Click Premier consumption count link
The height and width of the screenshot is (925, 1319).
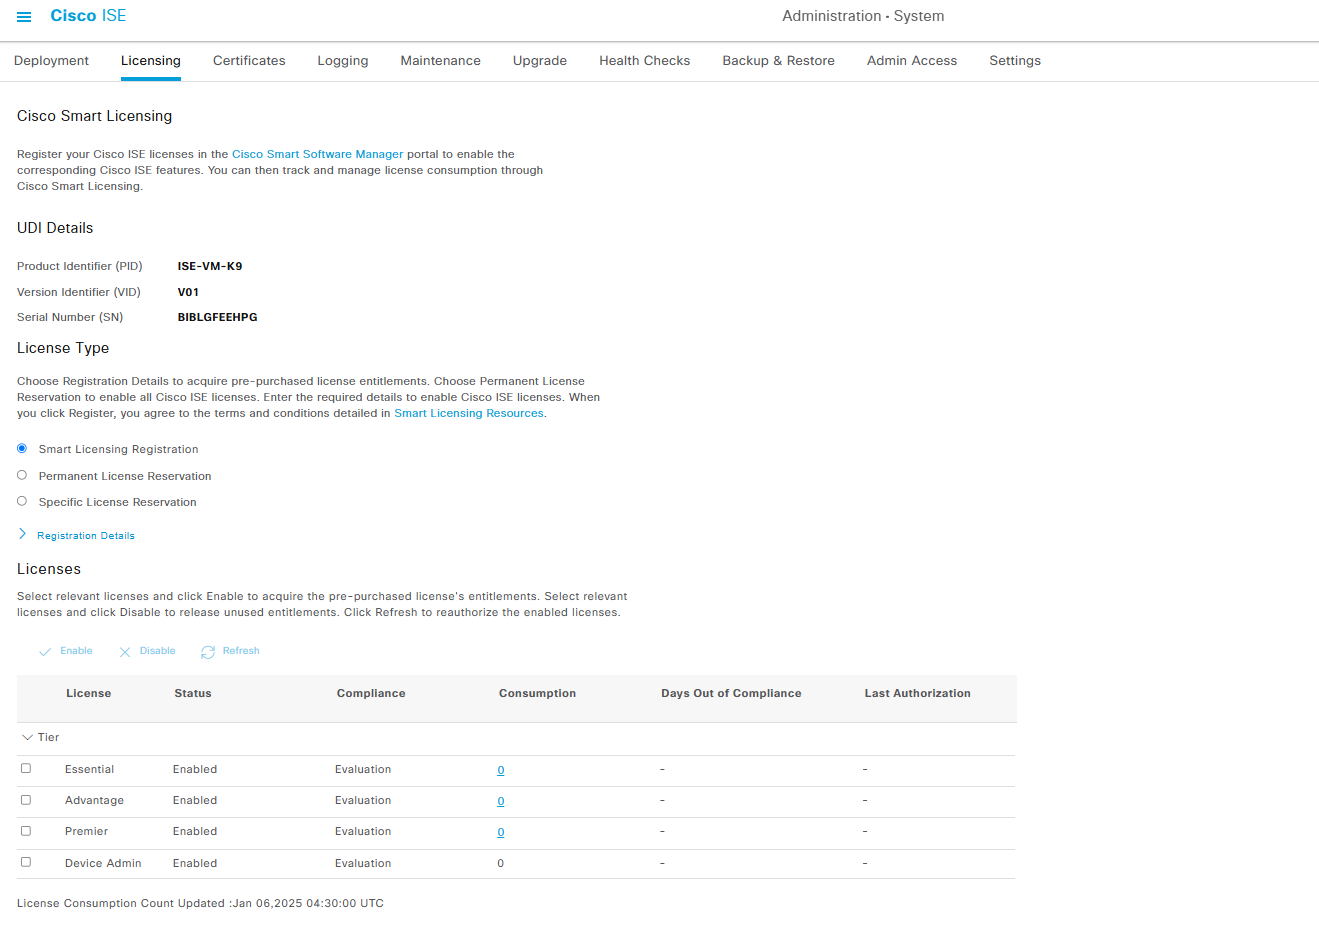coord(501,832)
